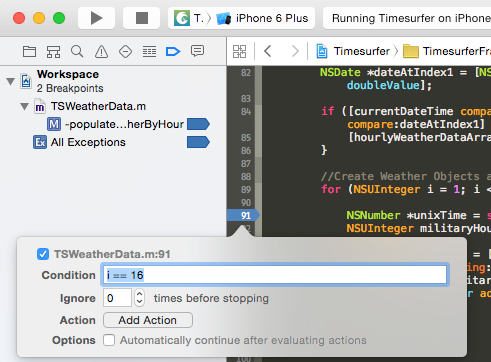Click the Timesurfer project file icon in jump bar
Image resolution: width=491 pixels, height=362 pixels.
[322, 51]
